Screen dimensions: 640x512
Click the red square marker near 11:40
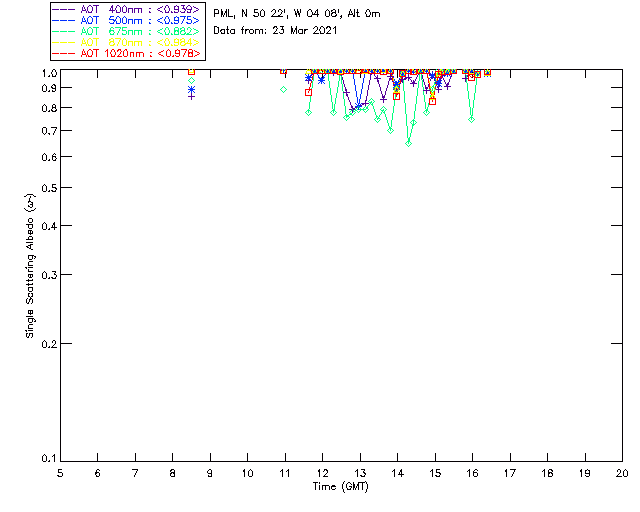[x=309, y=93]
